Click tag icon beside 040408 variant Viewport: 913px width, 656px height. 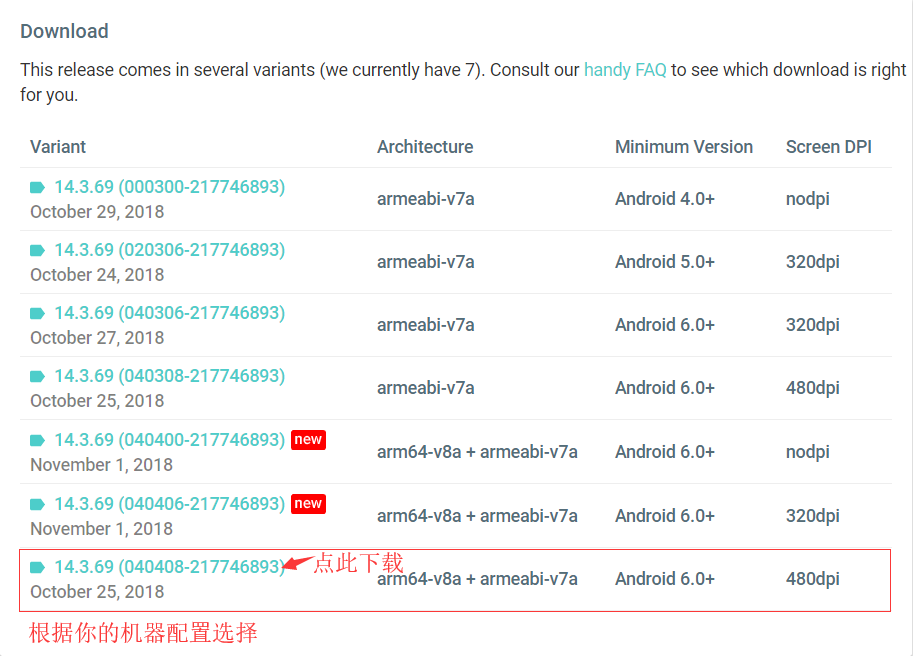[38, 567]
